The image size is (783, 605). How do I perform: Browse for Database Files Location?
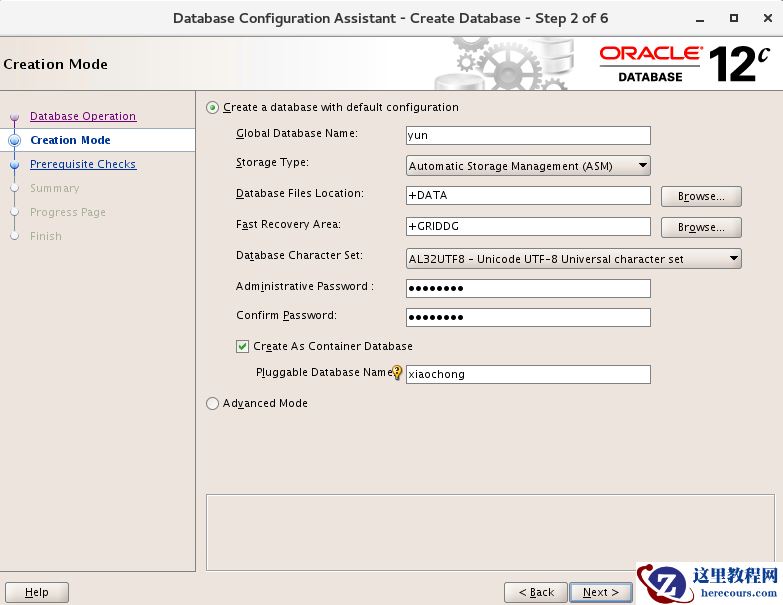click(x=701, y=196)
